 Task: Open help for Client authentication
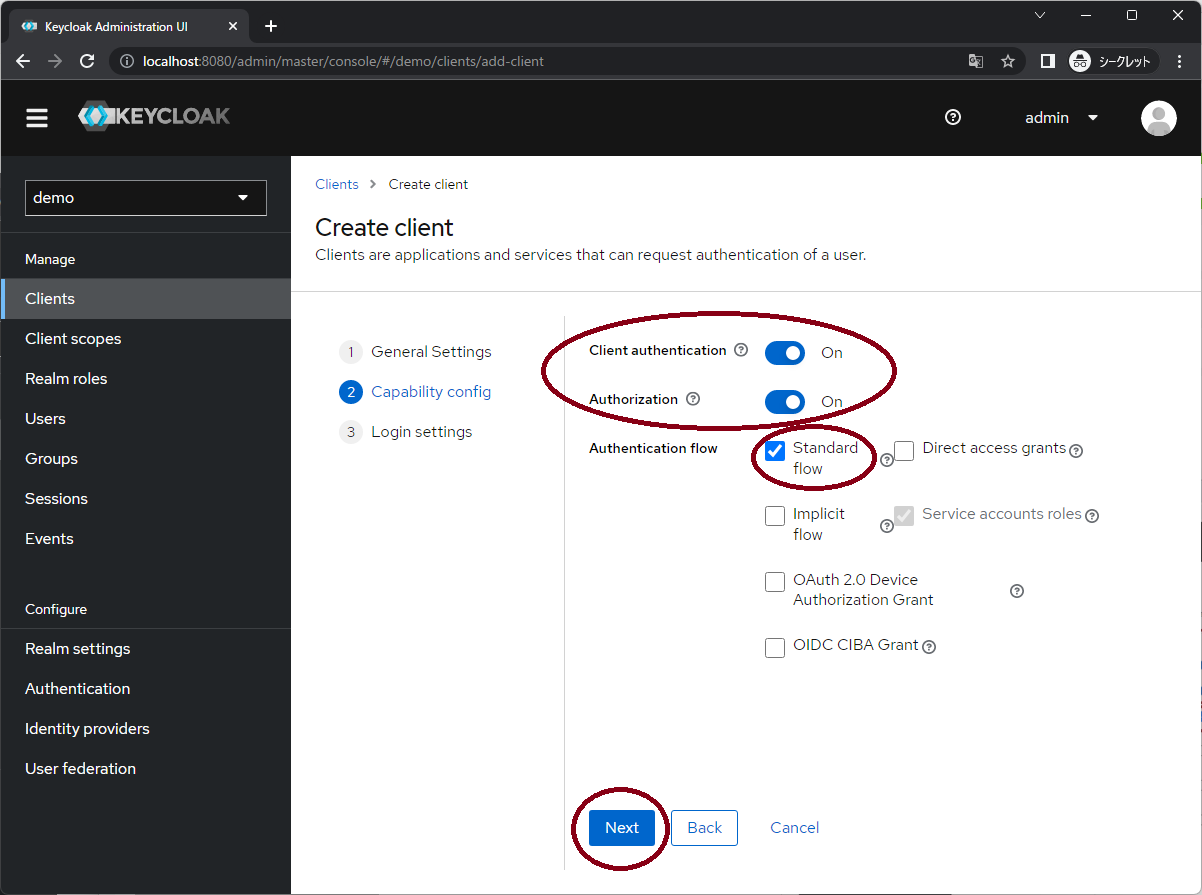pyautogui.click(x=740, y=350)
